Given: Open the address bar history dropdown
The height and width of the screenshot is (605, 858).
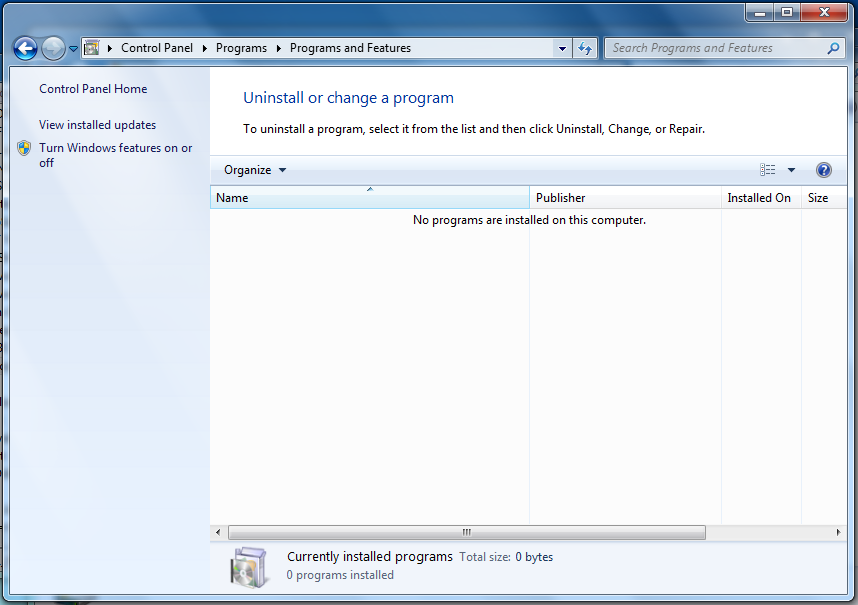Looking at the screenshot, I should click(562, 48).
